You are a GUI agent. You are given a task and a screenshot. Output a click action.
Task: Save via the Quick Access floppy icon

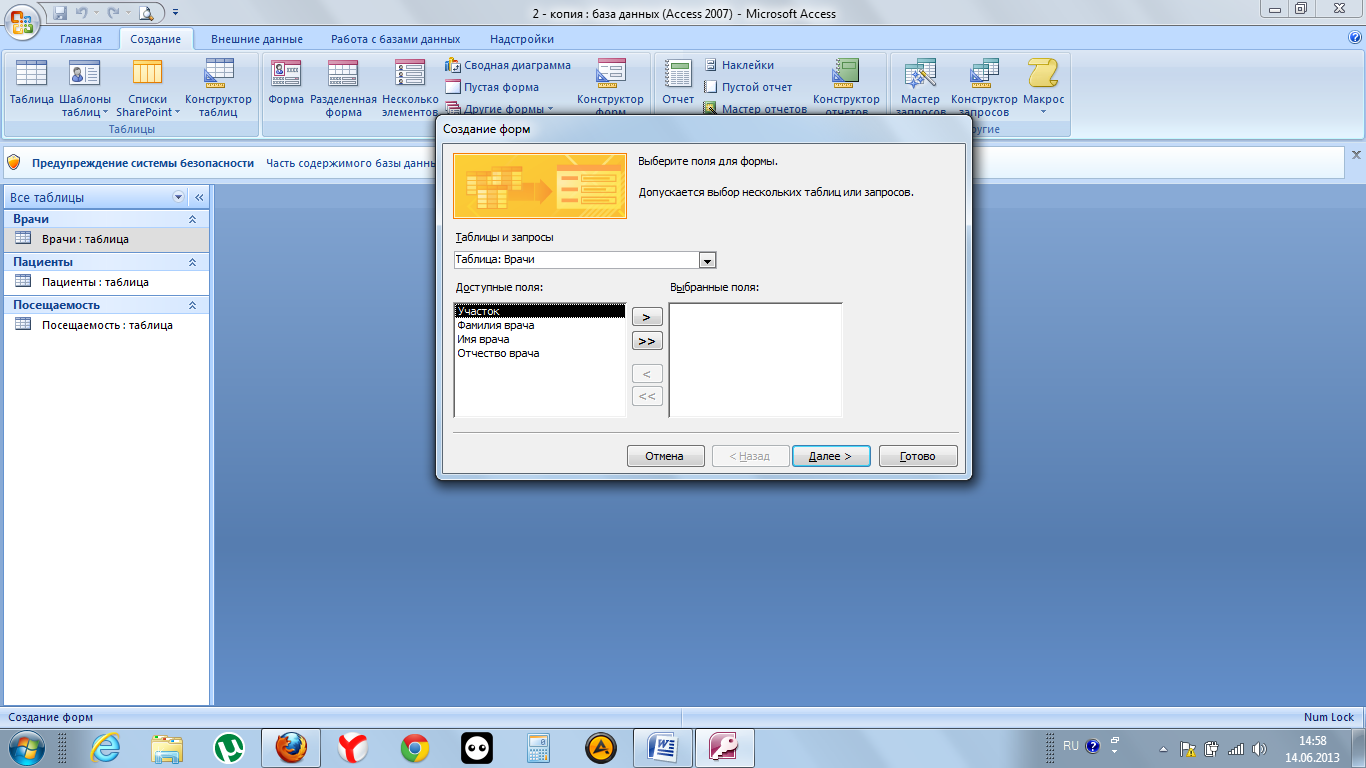[60, 13]
